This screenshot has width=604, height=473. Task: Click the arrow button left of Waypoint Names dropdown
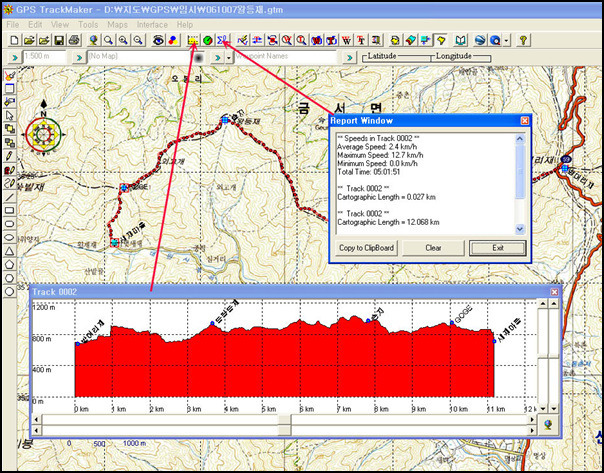point(217,58)
